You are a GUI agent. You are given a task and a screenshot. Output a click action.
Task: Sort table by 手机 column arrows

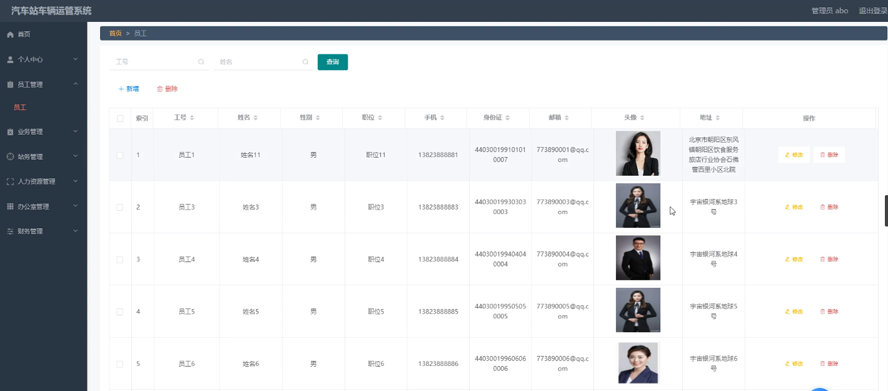click(442, 118)
